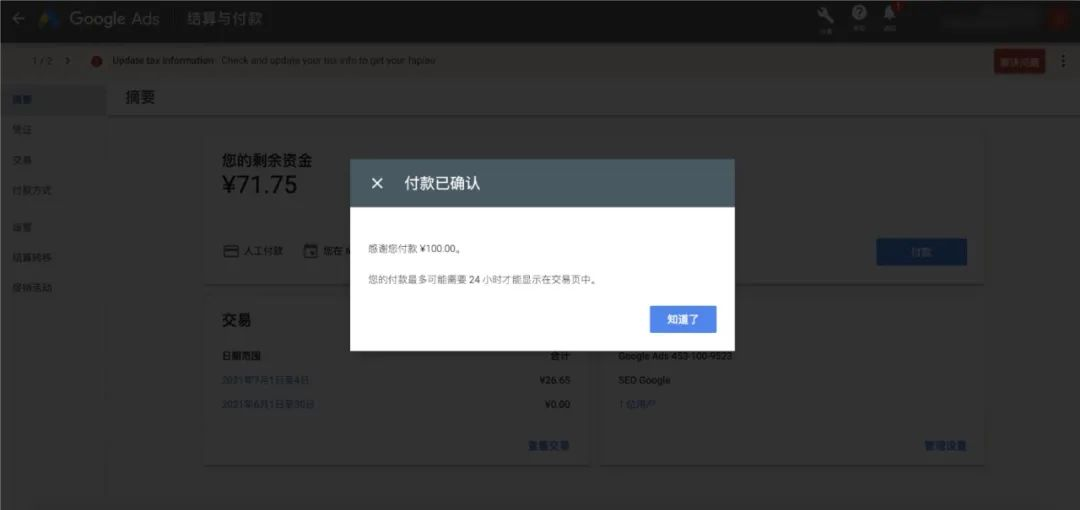Click the ¥26.65 transaction total
This screenshot has height=510, width=1080.
click(555, 380)
